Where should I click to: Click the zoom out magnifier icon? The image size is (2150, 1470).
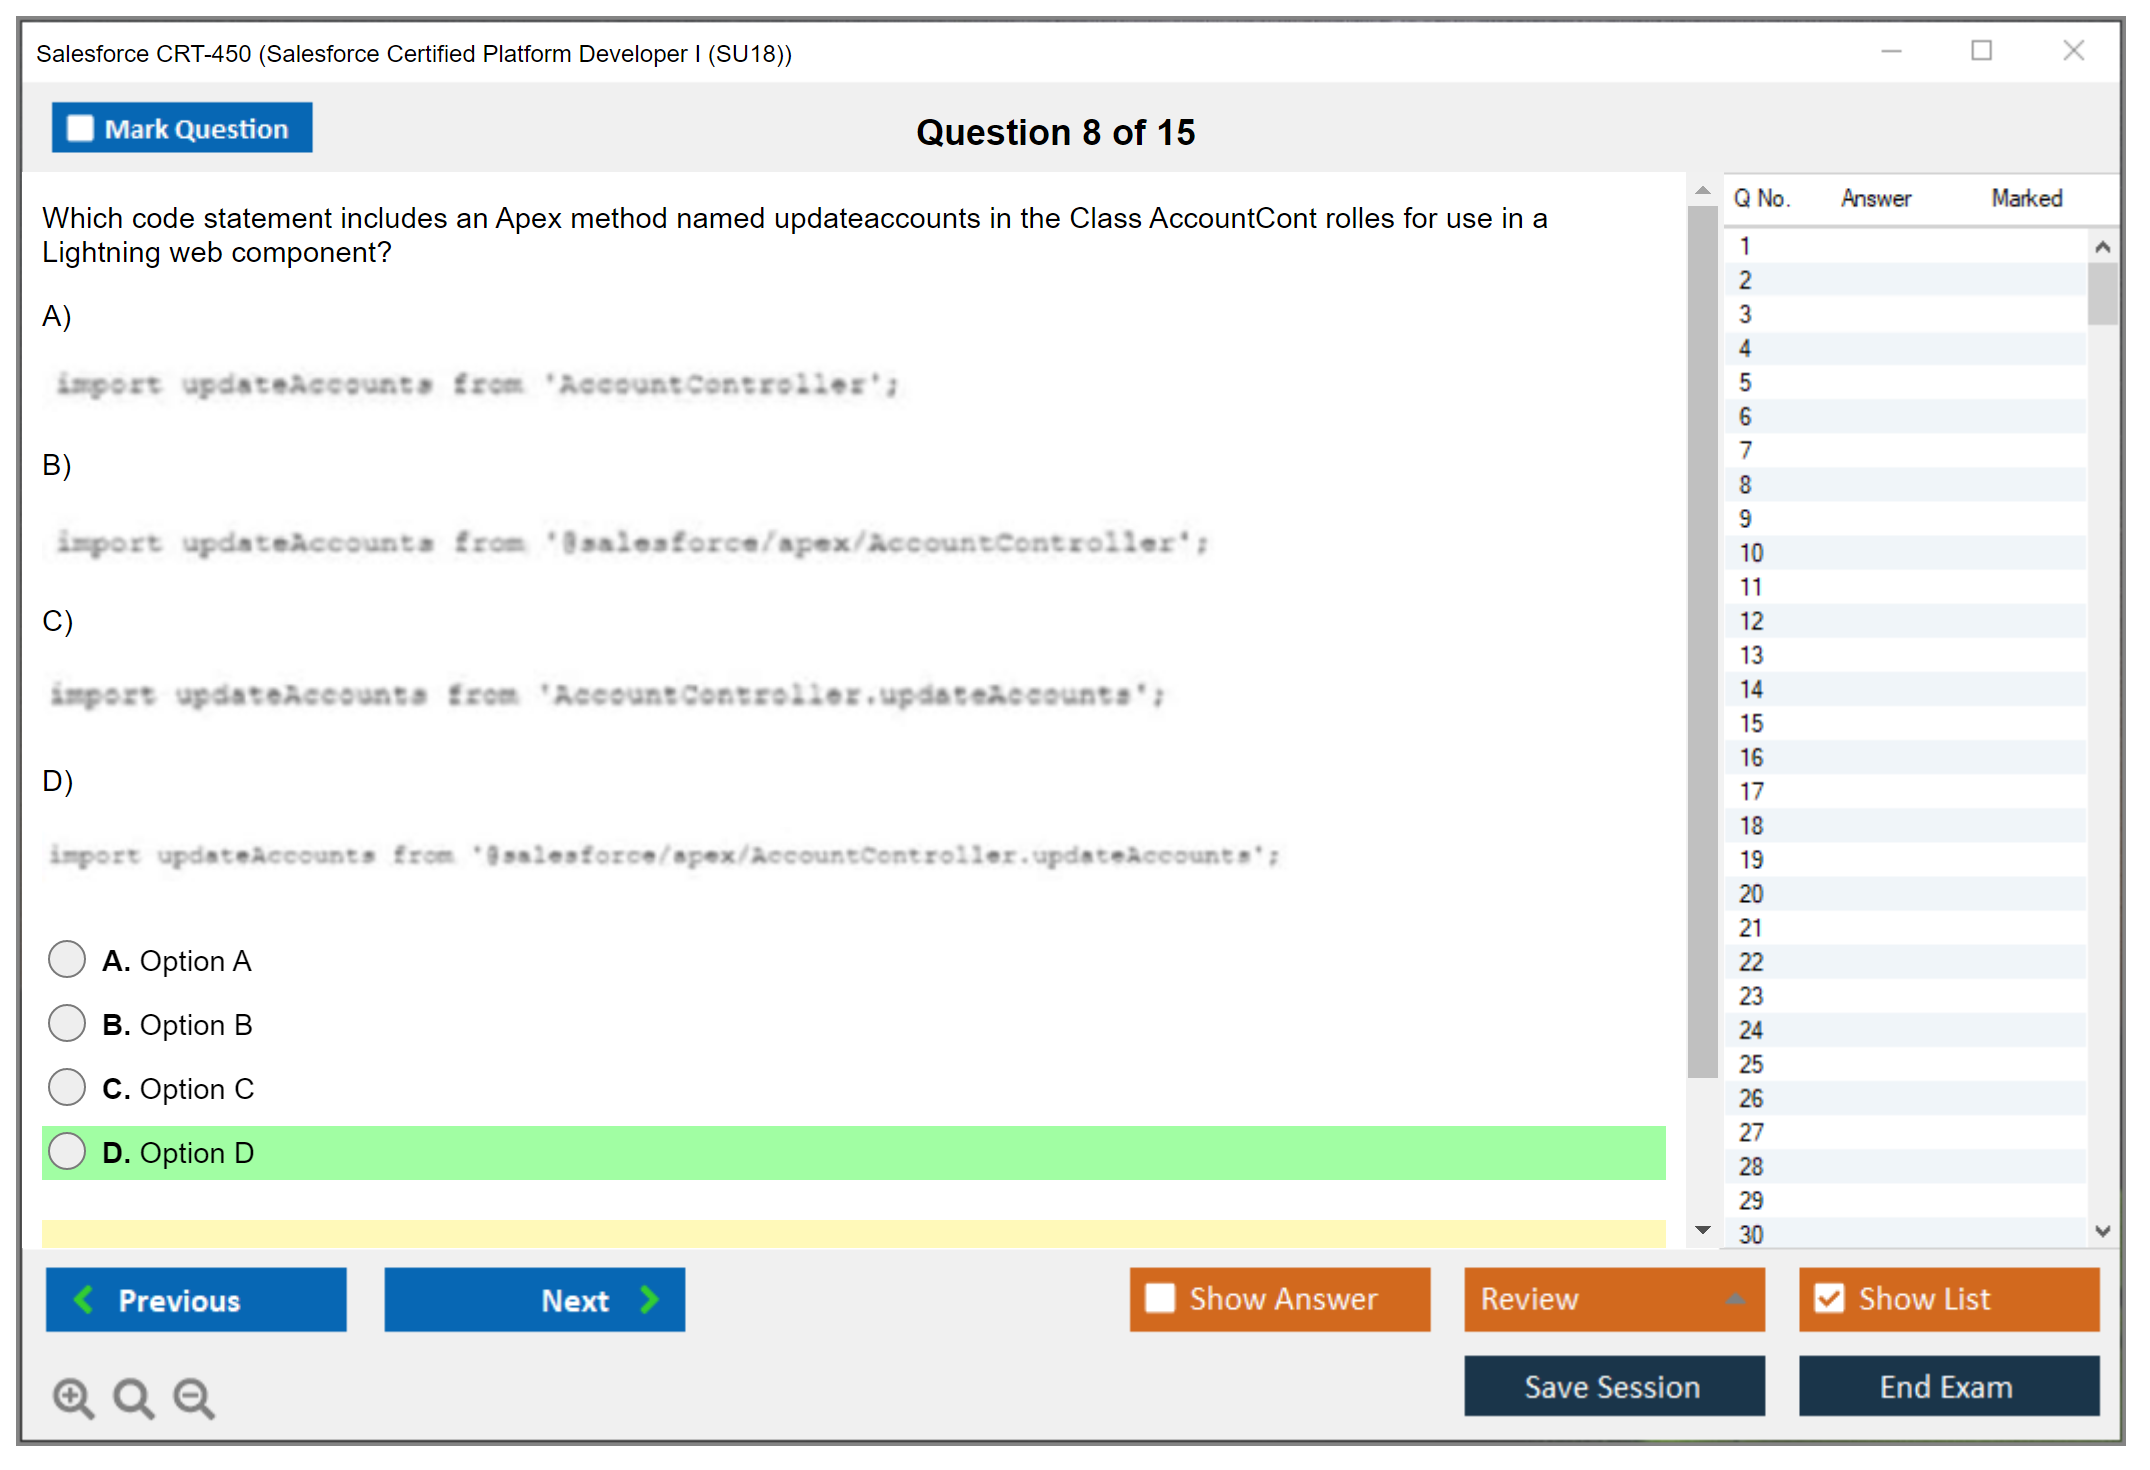(193, 1397)
